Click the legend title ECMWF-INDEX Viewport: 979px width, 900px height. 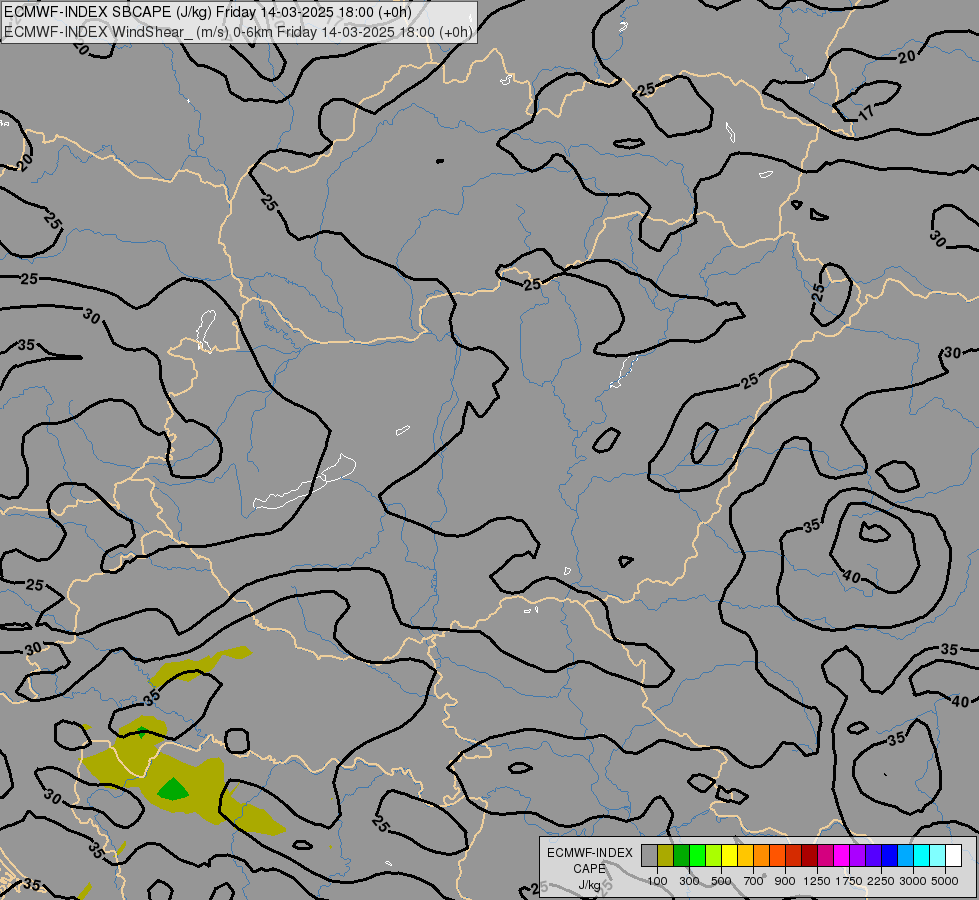pyautogui.click(x=589, y=853)
